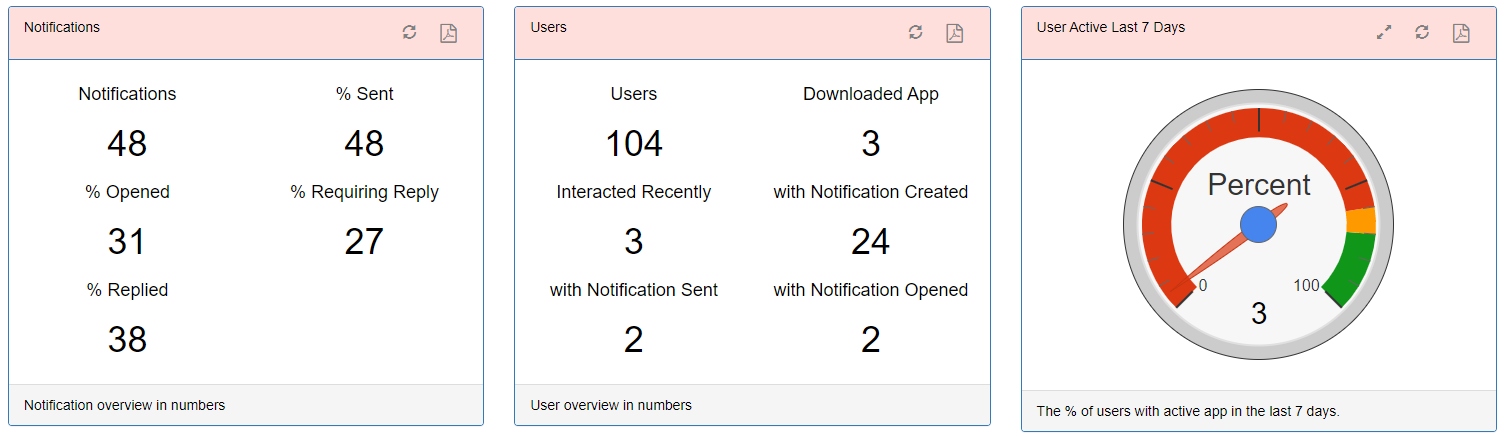Click the with Notification Created value 24
The width and height of the screenshot is (1504, 438).
click(x=870, y=242)
